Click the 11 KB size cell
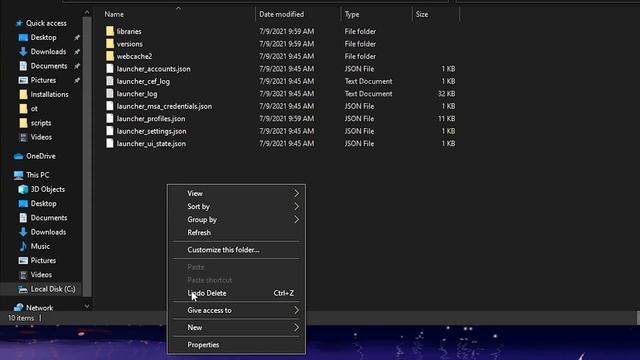 click(x=447, y=118)
